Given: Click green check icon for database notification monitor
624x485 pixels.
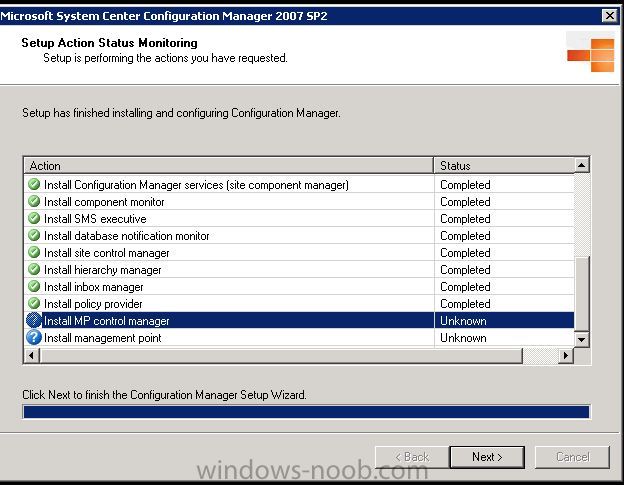Looking at the screenshot, I should tap(34, 236).
